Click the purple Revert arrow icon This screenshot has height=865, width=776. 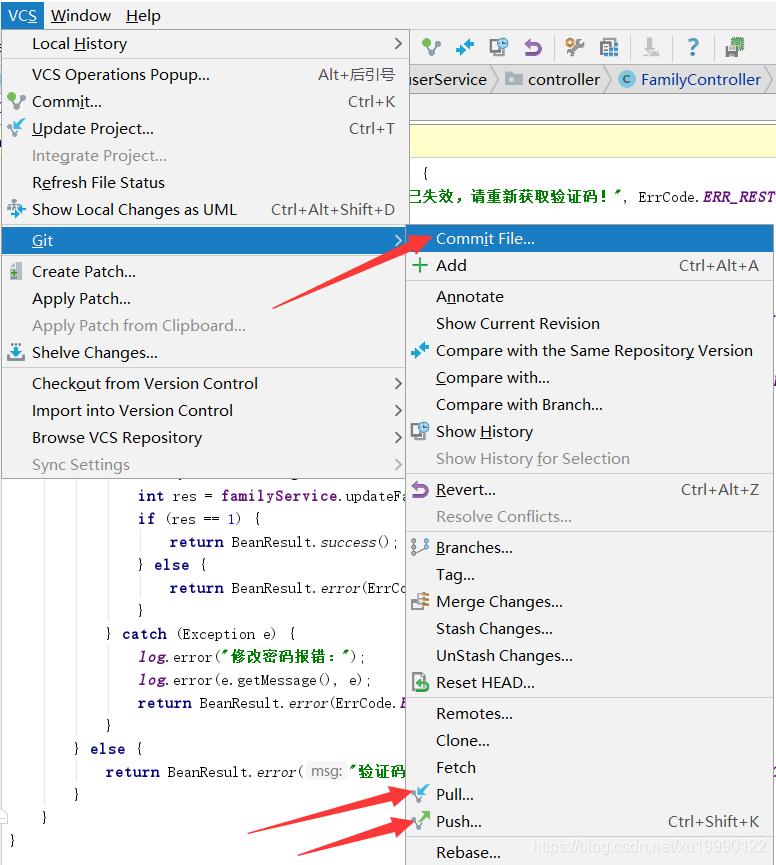pyautogui.click(x=420, y=489)
